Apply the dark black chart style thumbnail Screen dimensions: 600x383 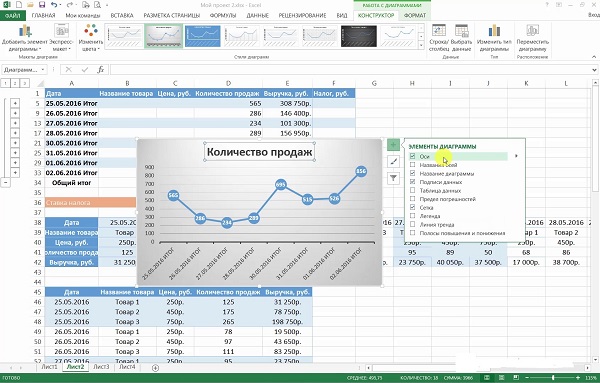(359, 36)
